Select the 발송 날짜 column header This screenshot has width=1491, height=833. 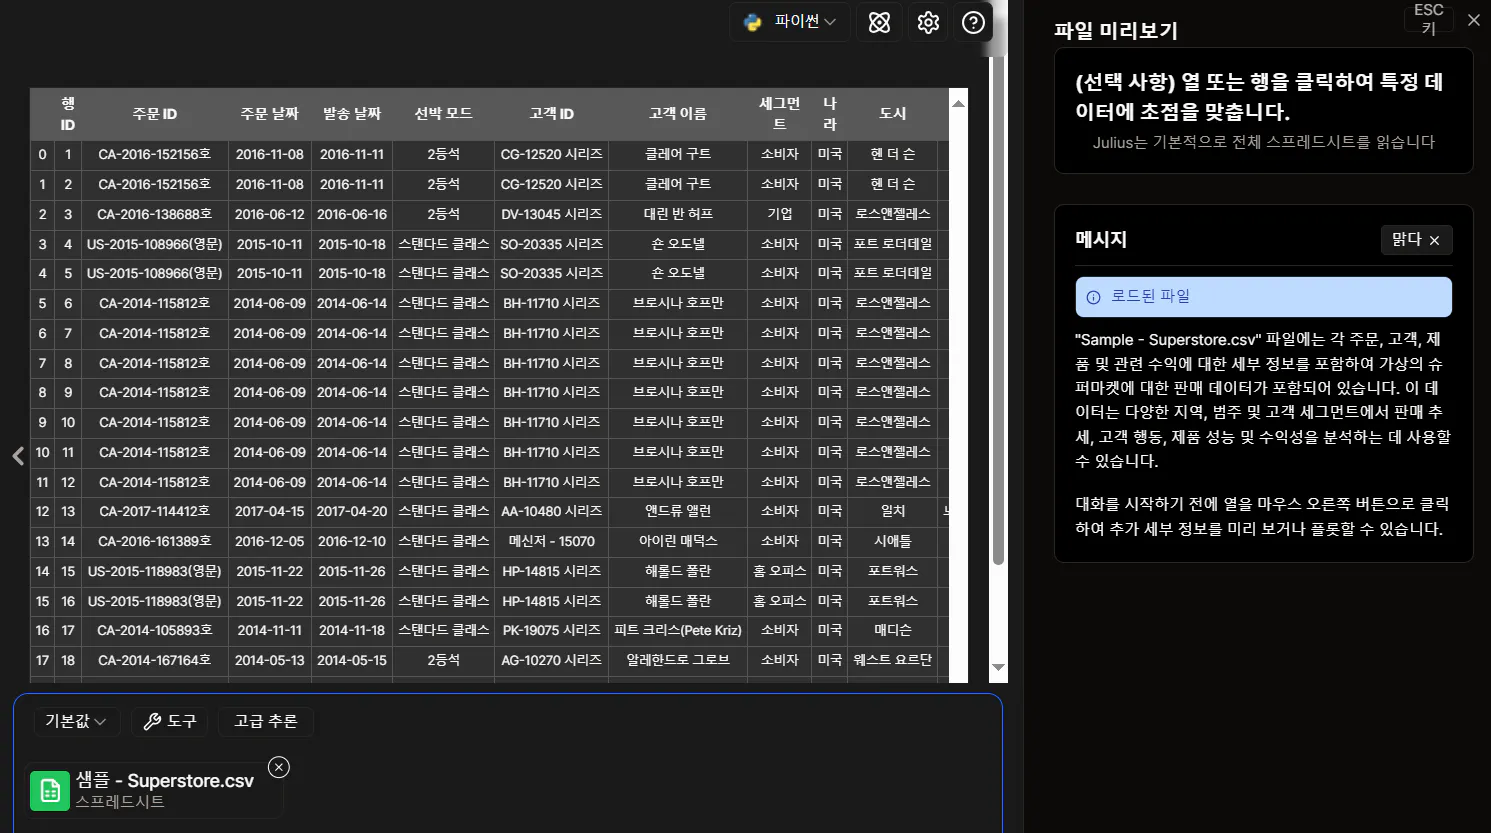point(352,114)
